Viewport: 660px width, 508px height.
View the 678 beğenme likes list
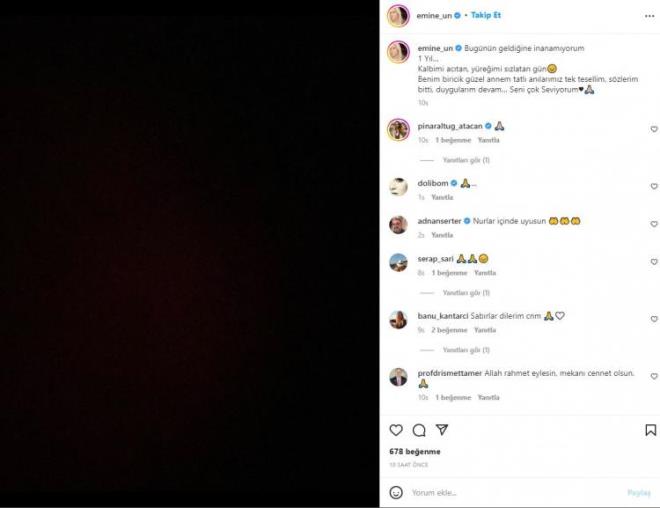[415, 452]
